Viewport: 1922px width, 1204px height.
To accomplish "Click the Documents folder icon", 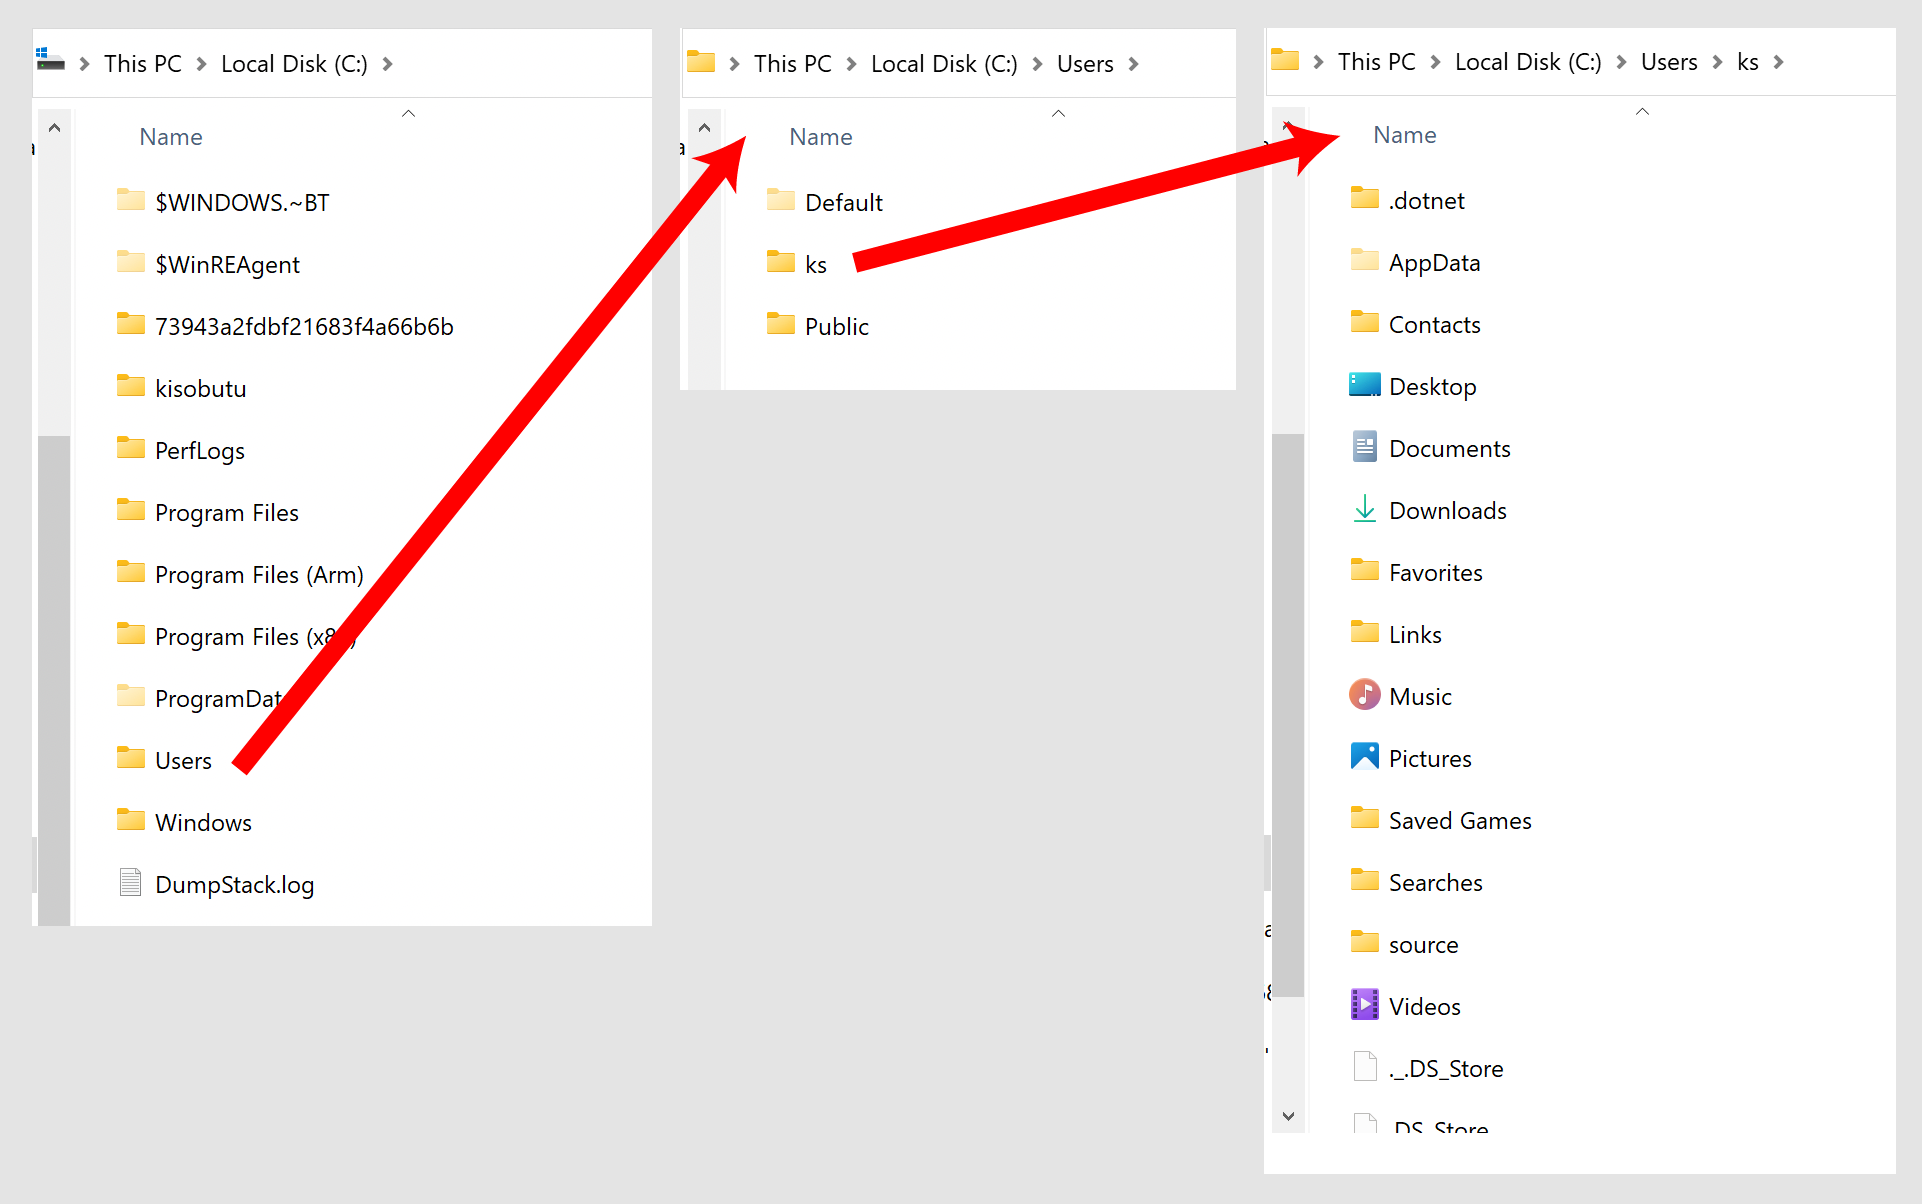I will pos(1364,447).
